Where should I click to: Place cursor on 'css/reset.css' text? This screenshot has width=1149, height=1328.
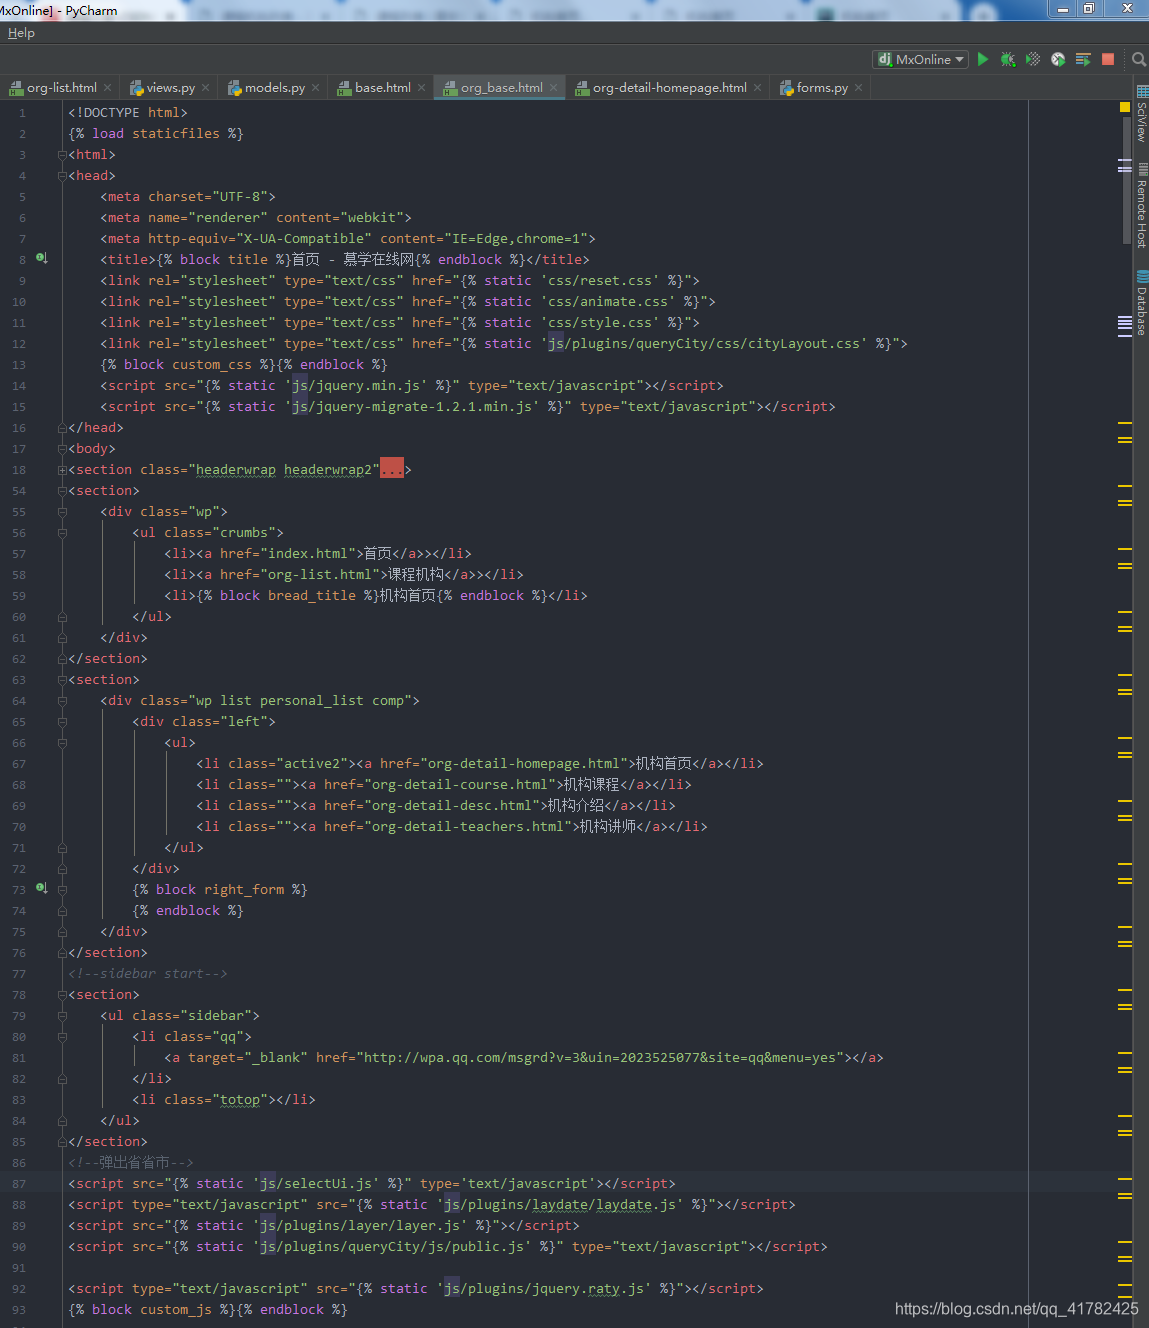tap(600, 280)
